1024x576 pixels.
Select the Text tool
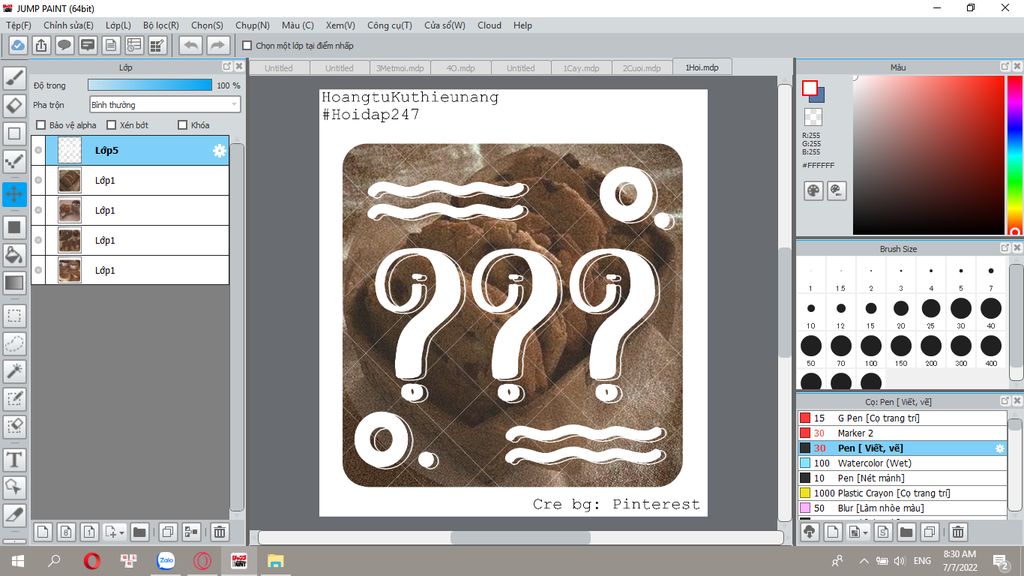tap(14, 460)
